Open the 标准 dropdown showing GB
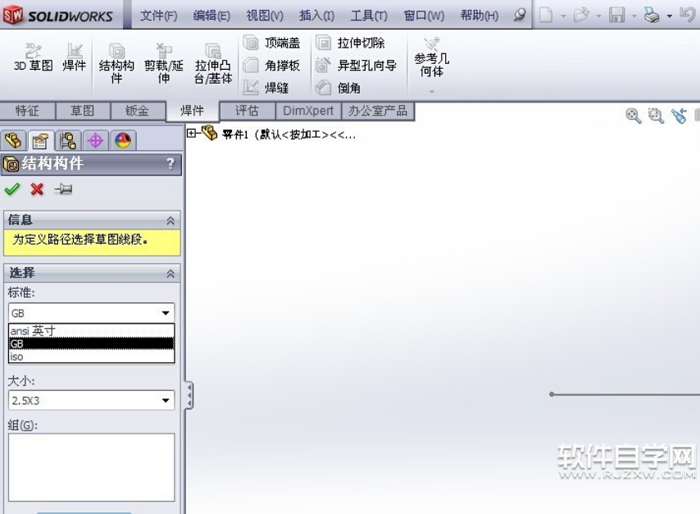The image size is (700, 514). 91,313
